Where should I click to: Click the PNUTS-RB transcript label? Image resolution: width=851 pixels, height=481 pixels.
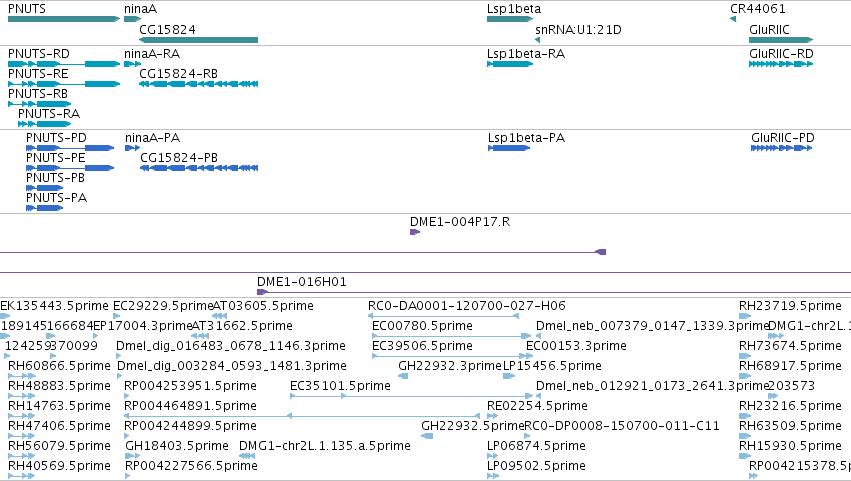click(x=38, y=94)
